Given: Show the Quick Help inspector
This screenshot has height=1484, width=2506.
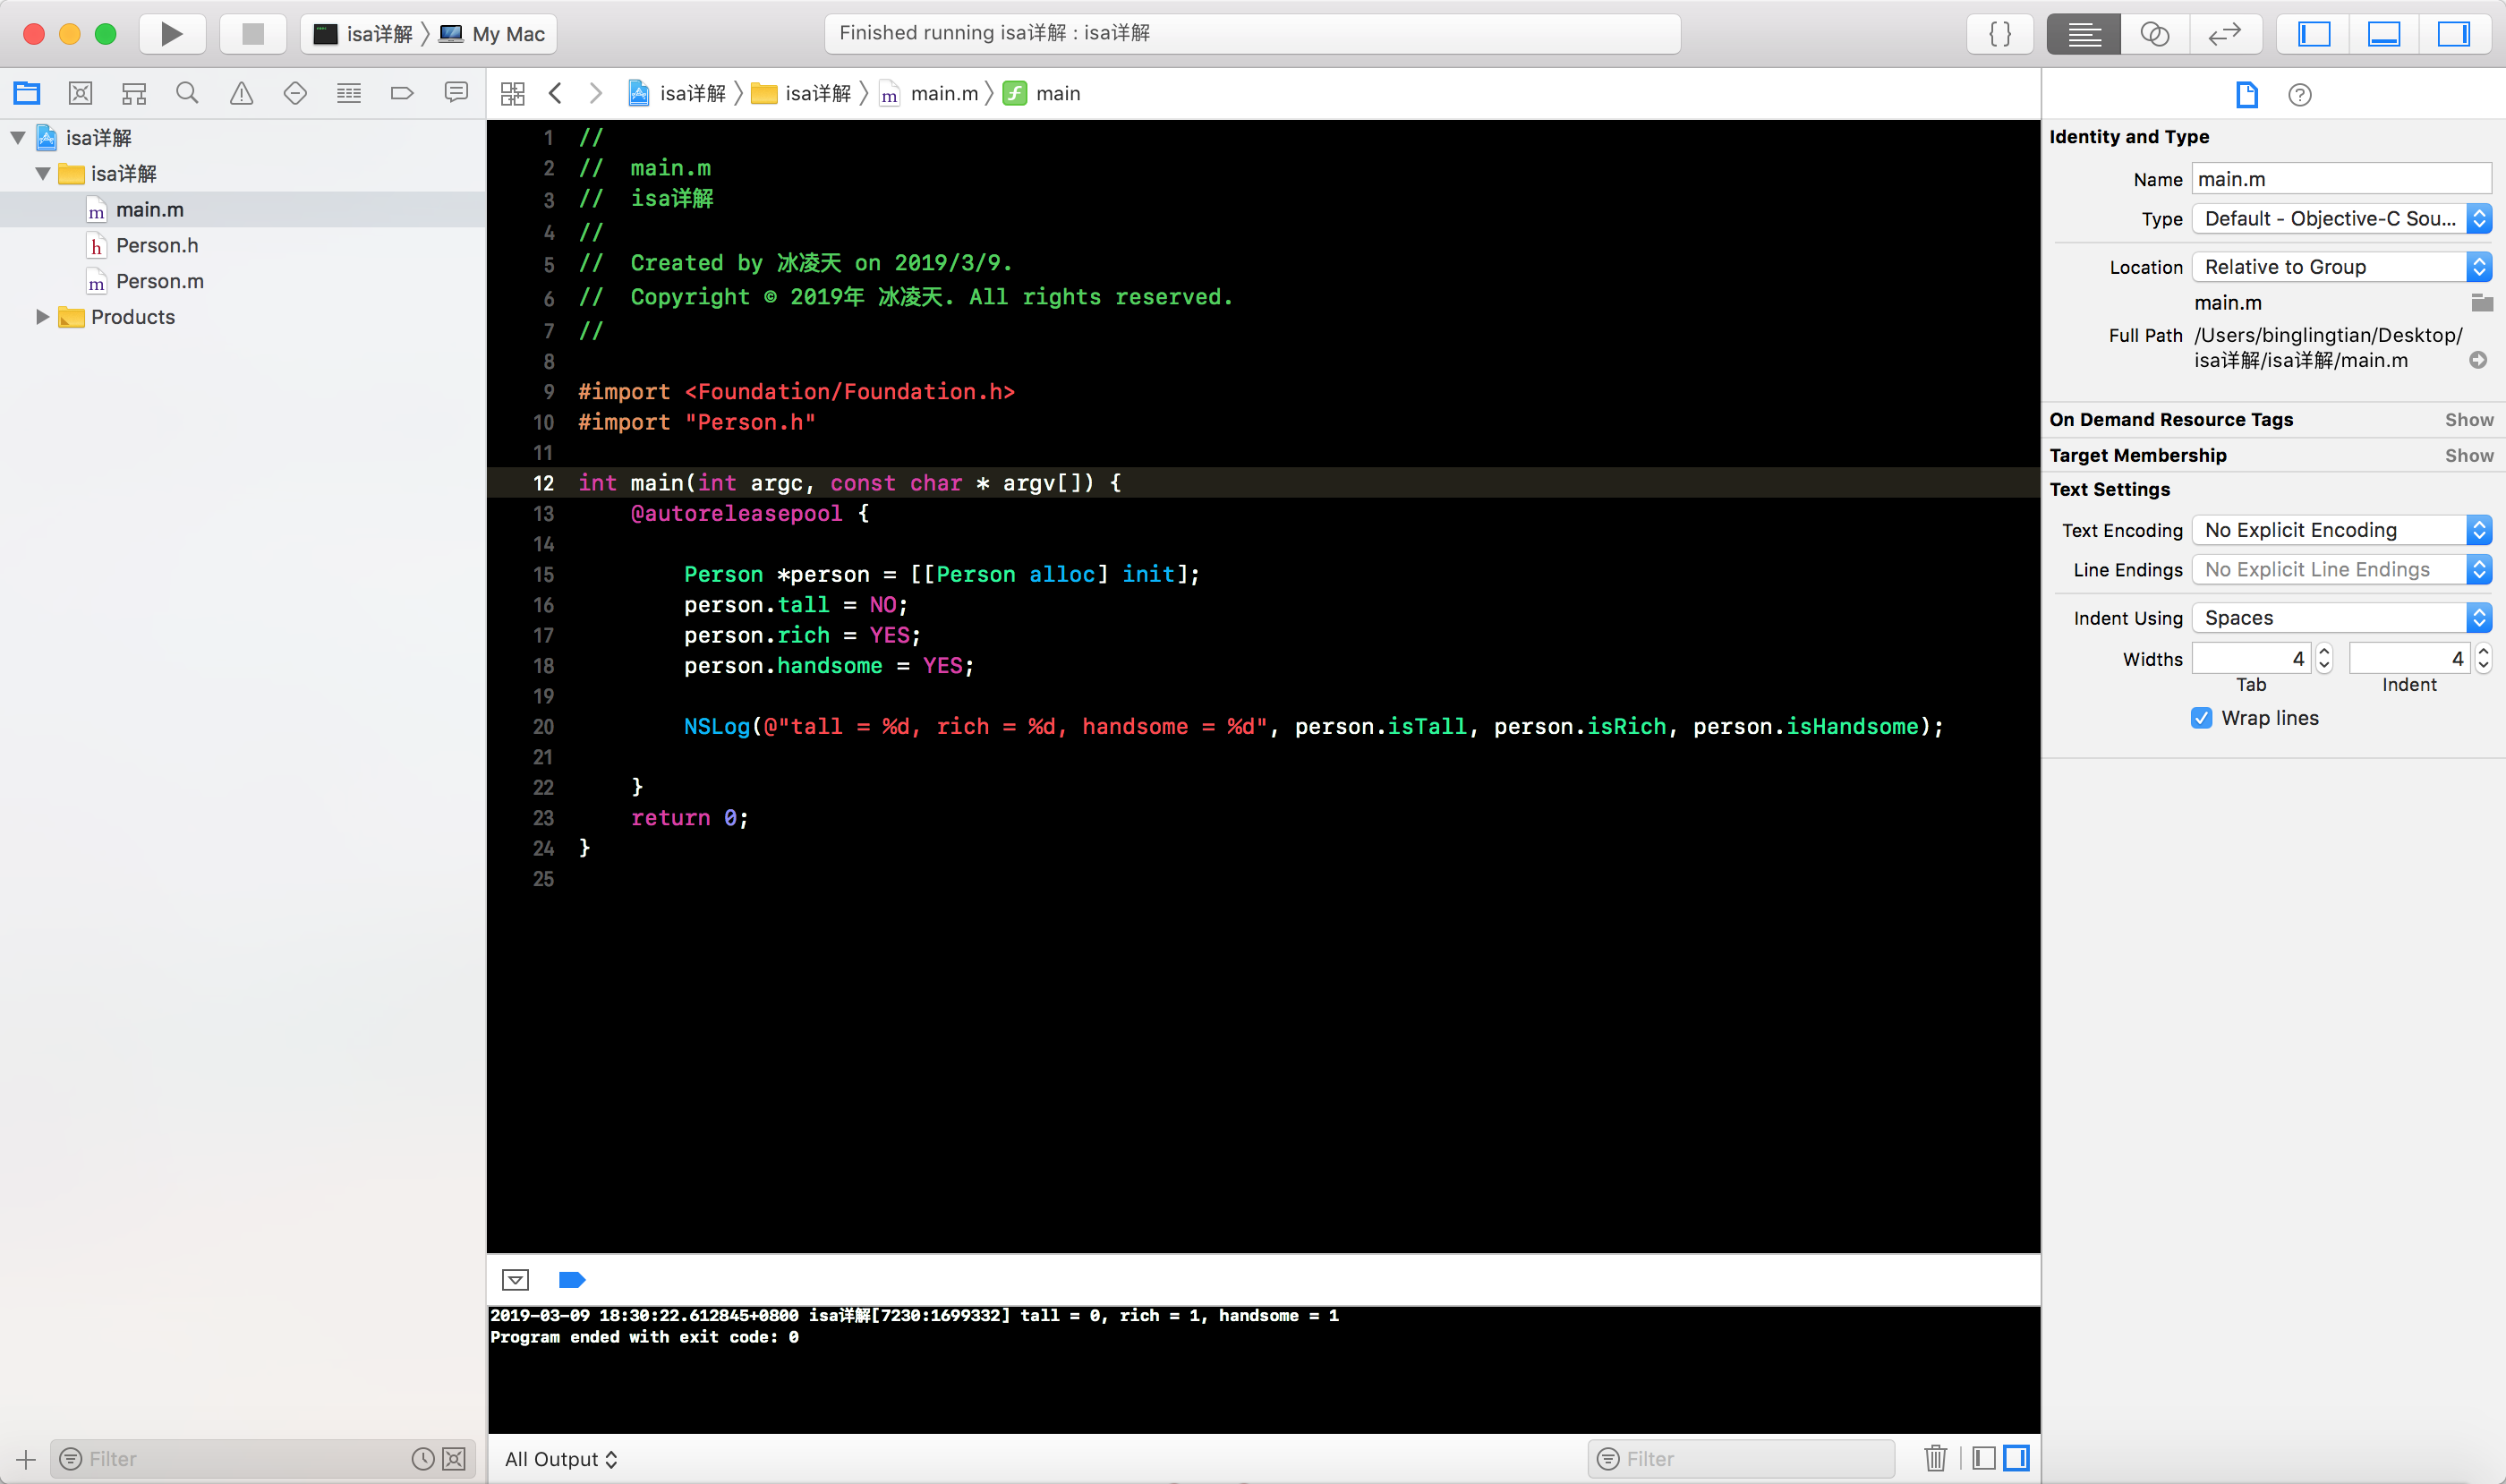Looking at the screenshot, I should pyautogui.click(x=2300, y=94).
